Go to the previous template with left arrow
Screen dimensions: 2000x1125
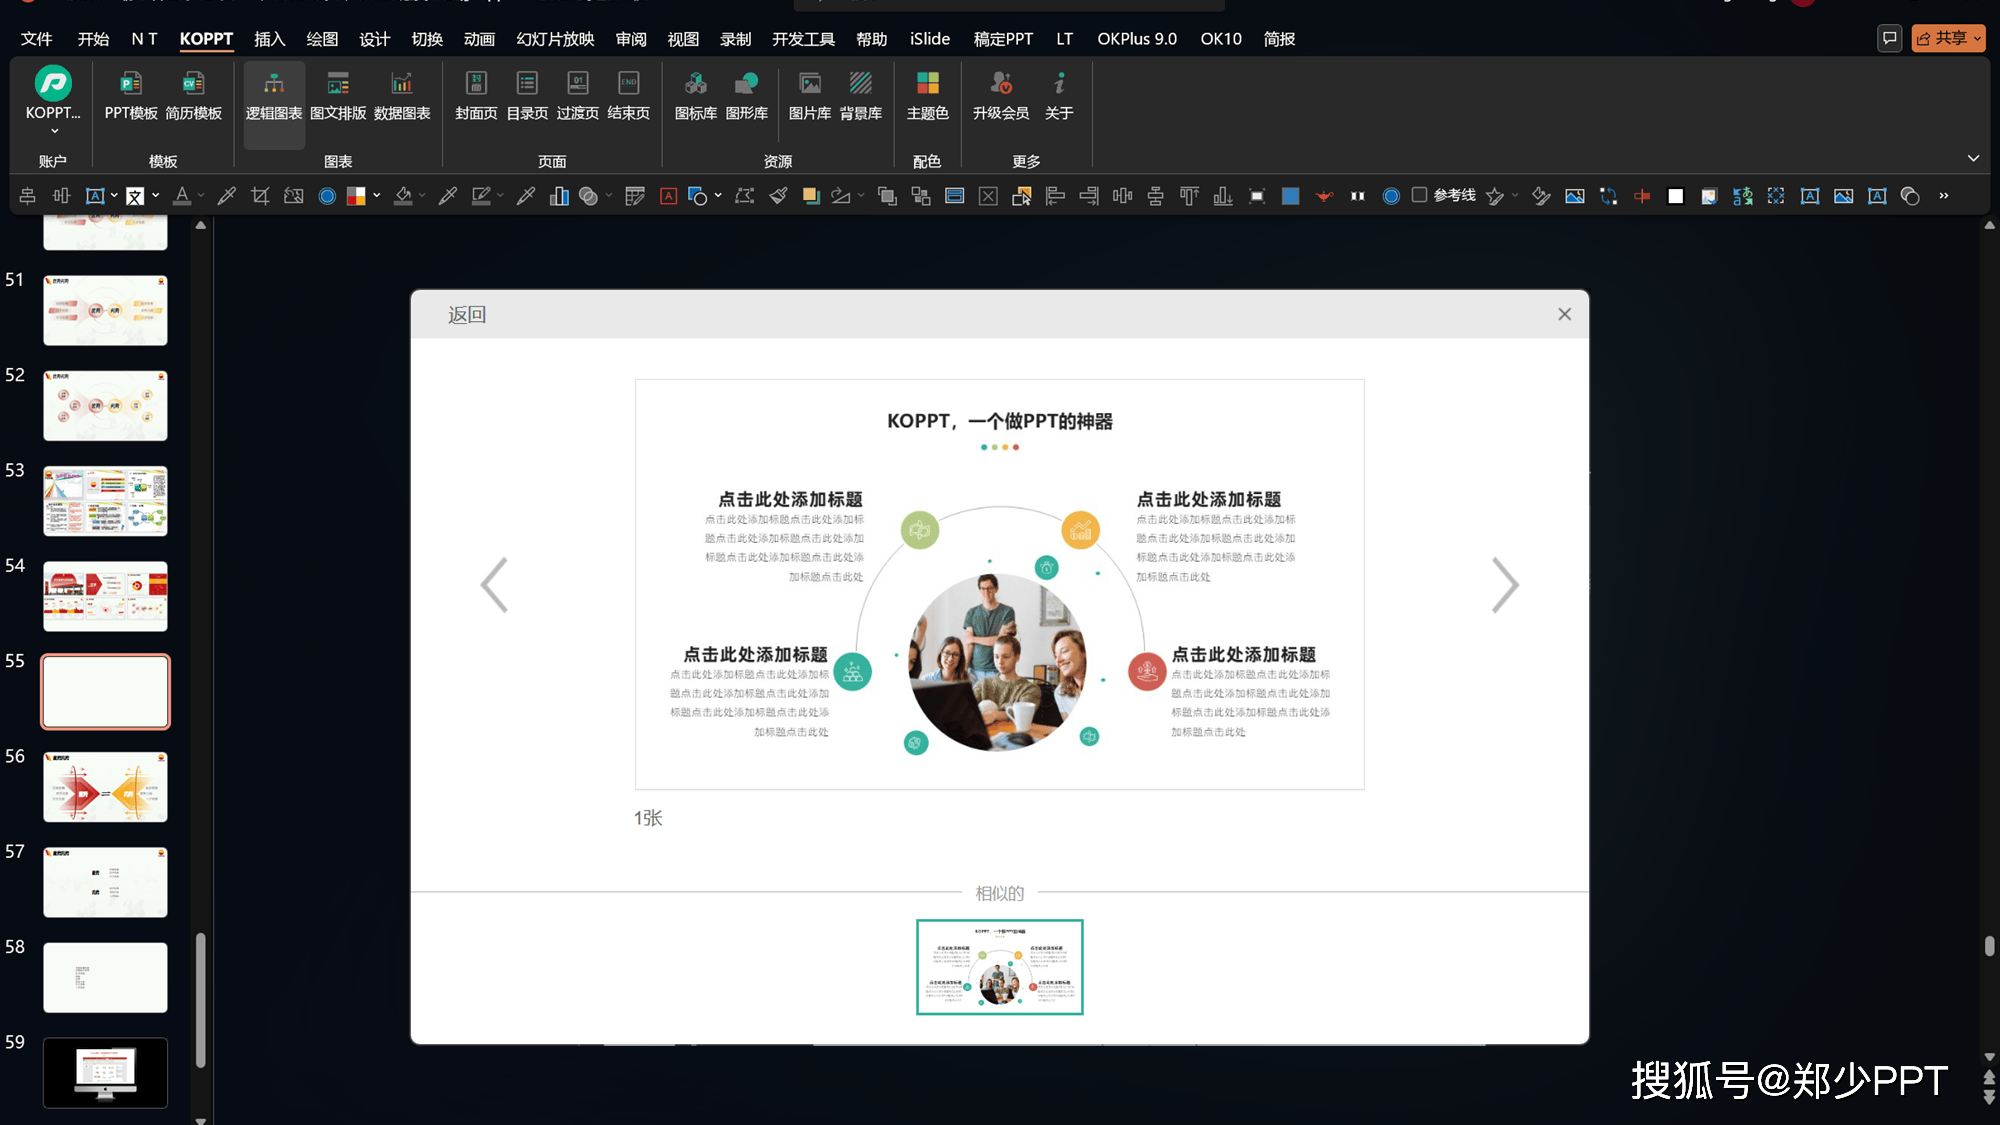click(x=494, y=585)
